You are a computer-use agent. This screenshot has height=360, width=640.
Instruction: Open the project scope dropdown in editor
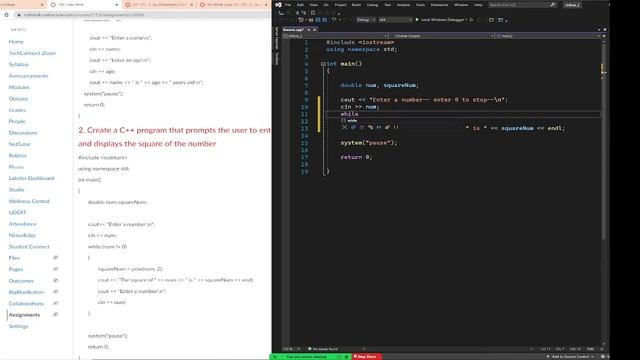335,36
